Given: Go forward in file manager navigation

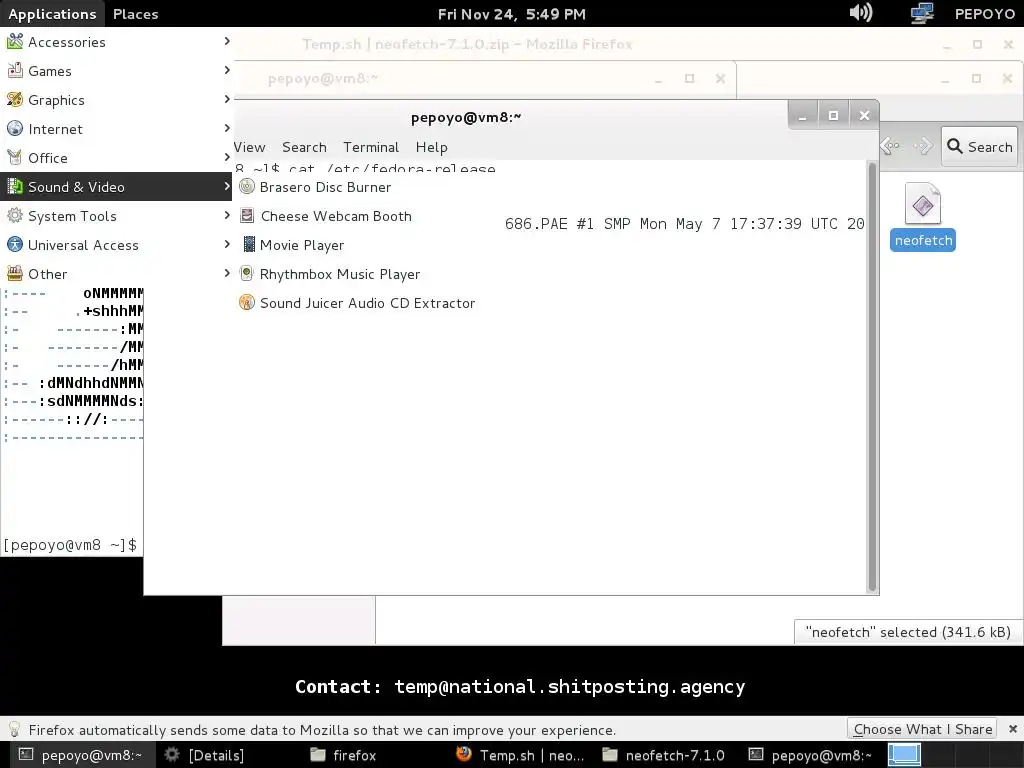Looking at the screenshot, I should coord(923,146).
